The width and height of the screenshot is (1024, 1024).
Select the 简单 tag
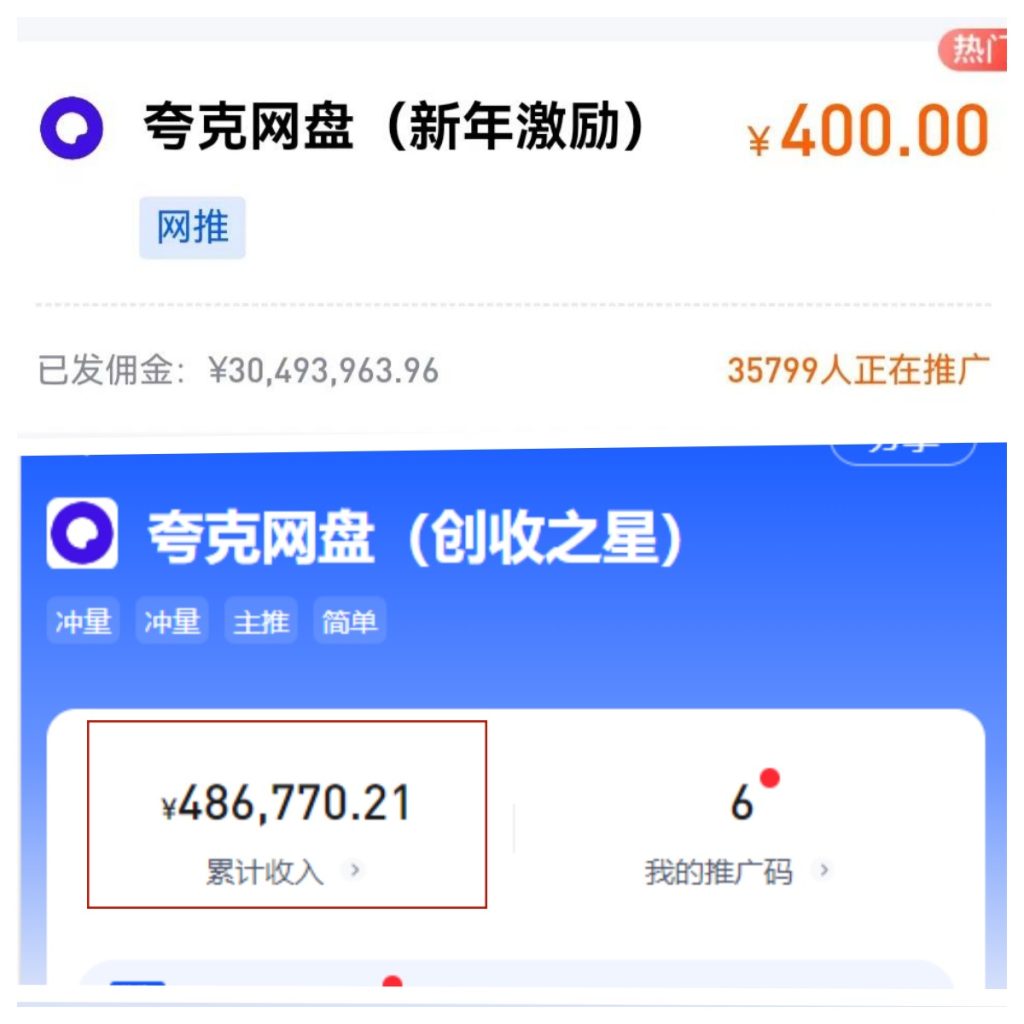click(x=349, y=620)
